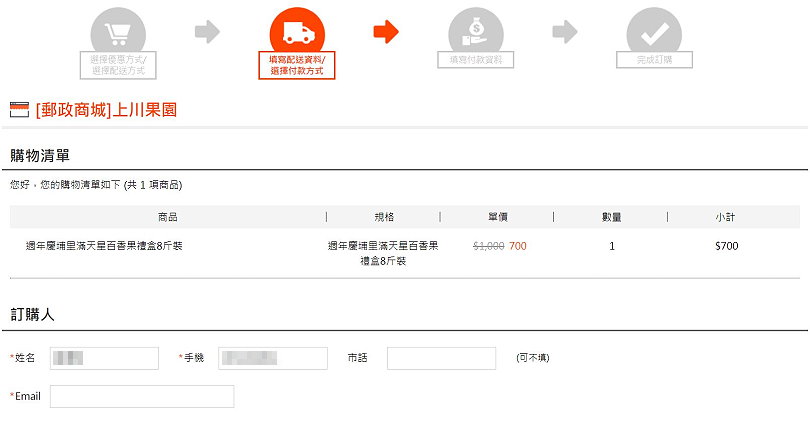Click the $700 subtotal value
The height and width of the screenshot is (422, 810).
[726, 245]
